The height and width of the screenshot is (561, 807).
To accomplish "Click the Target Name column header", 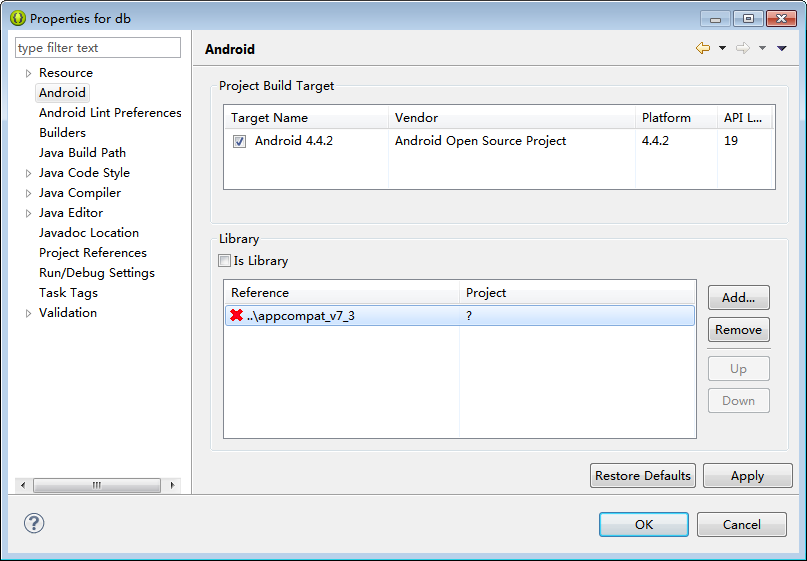I will (x=306, y=118).
